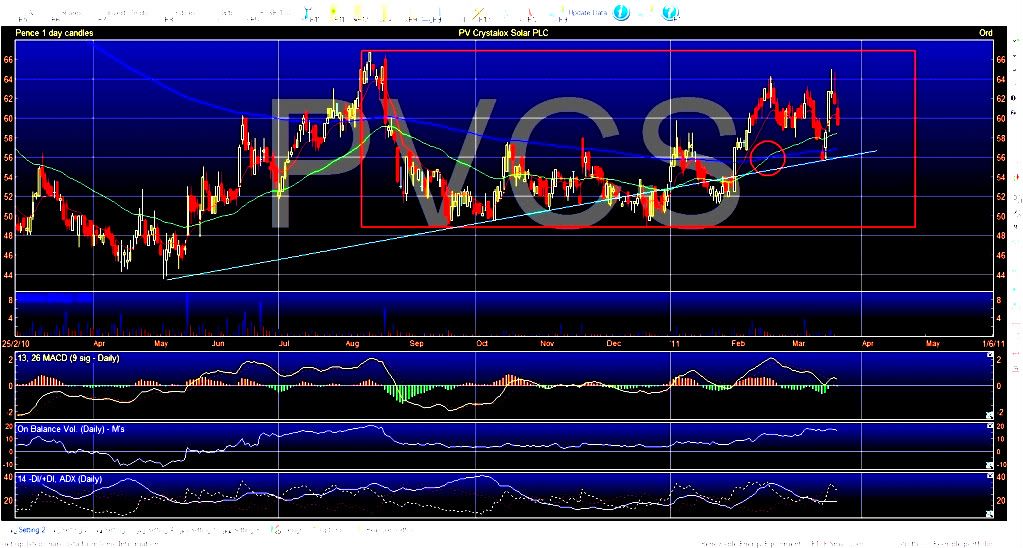Screen dimensions: 1023x548
Task: Click the 'Ord' share type label
Action: pyautogui.click(x=985, y=33)
